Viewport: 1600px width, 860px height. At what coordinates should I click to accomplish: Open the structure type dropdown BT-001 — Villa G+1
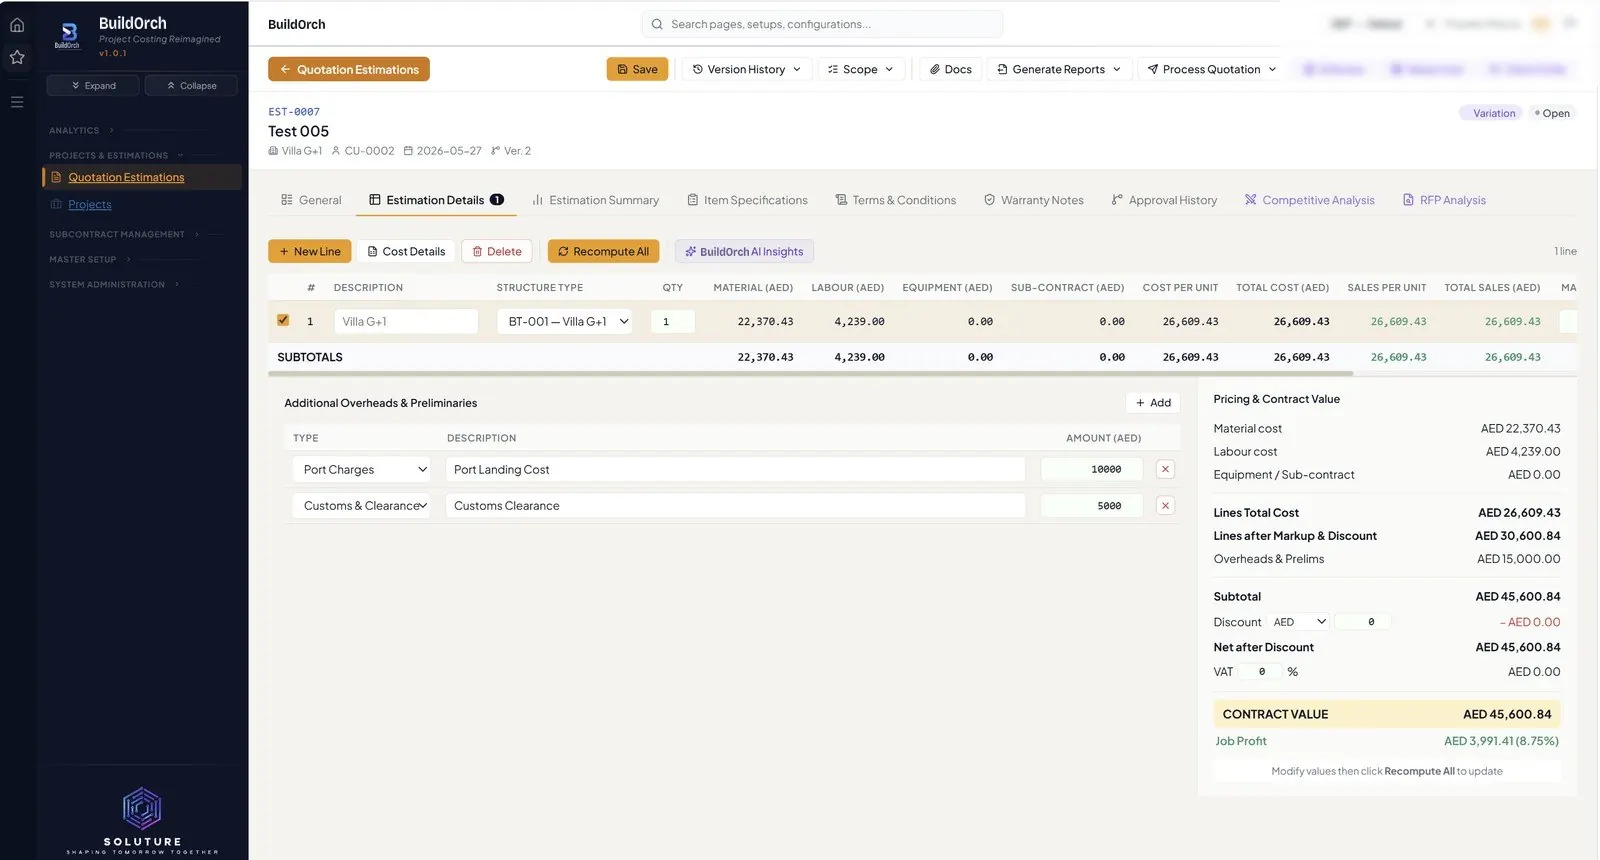tap(565, 322)
